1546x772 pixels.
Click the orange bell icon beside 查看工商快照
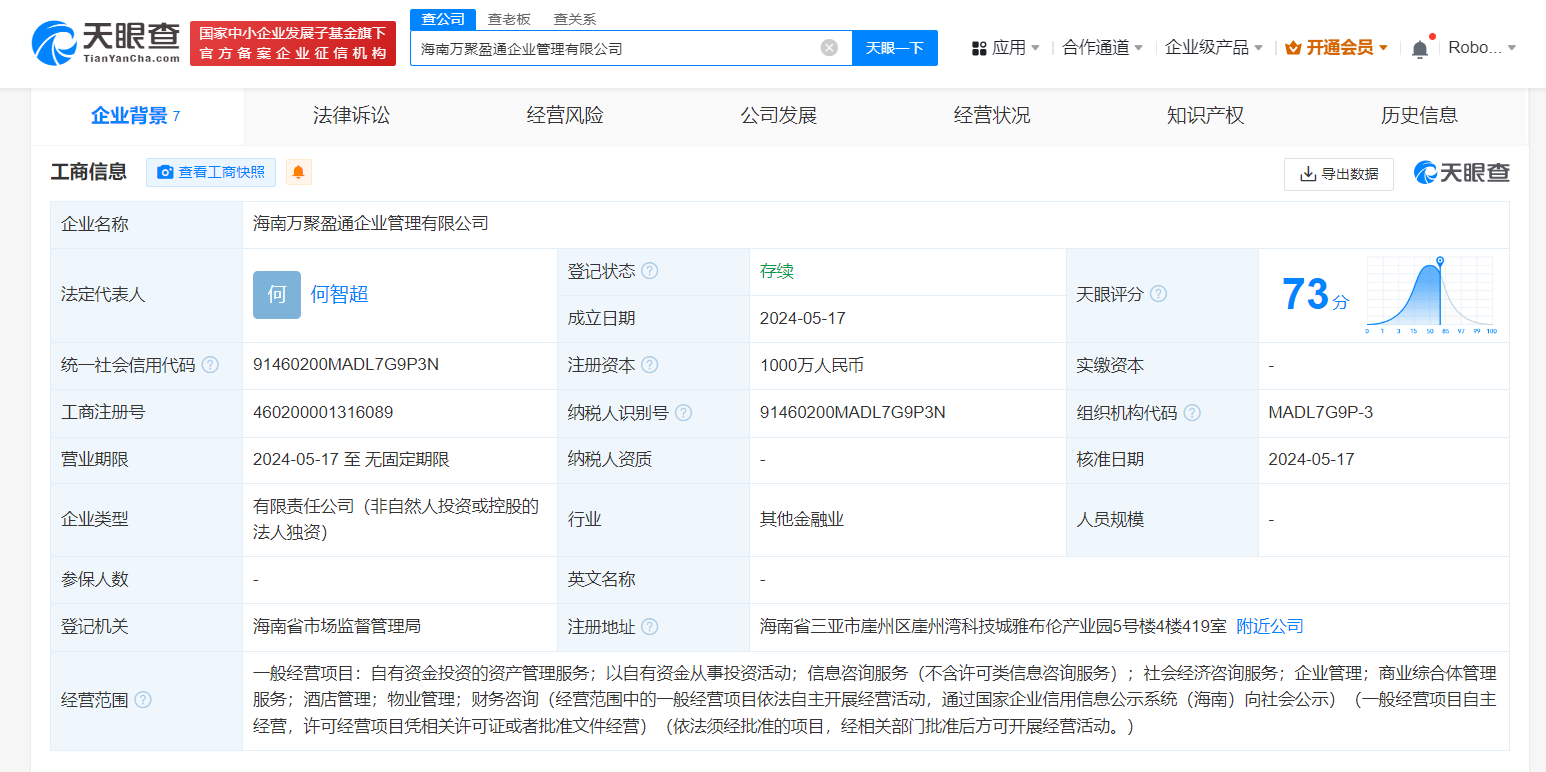tap(299, 172)
